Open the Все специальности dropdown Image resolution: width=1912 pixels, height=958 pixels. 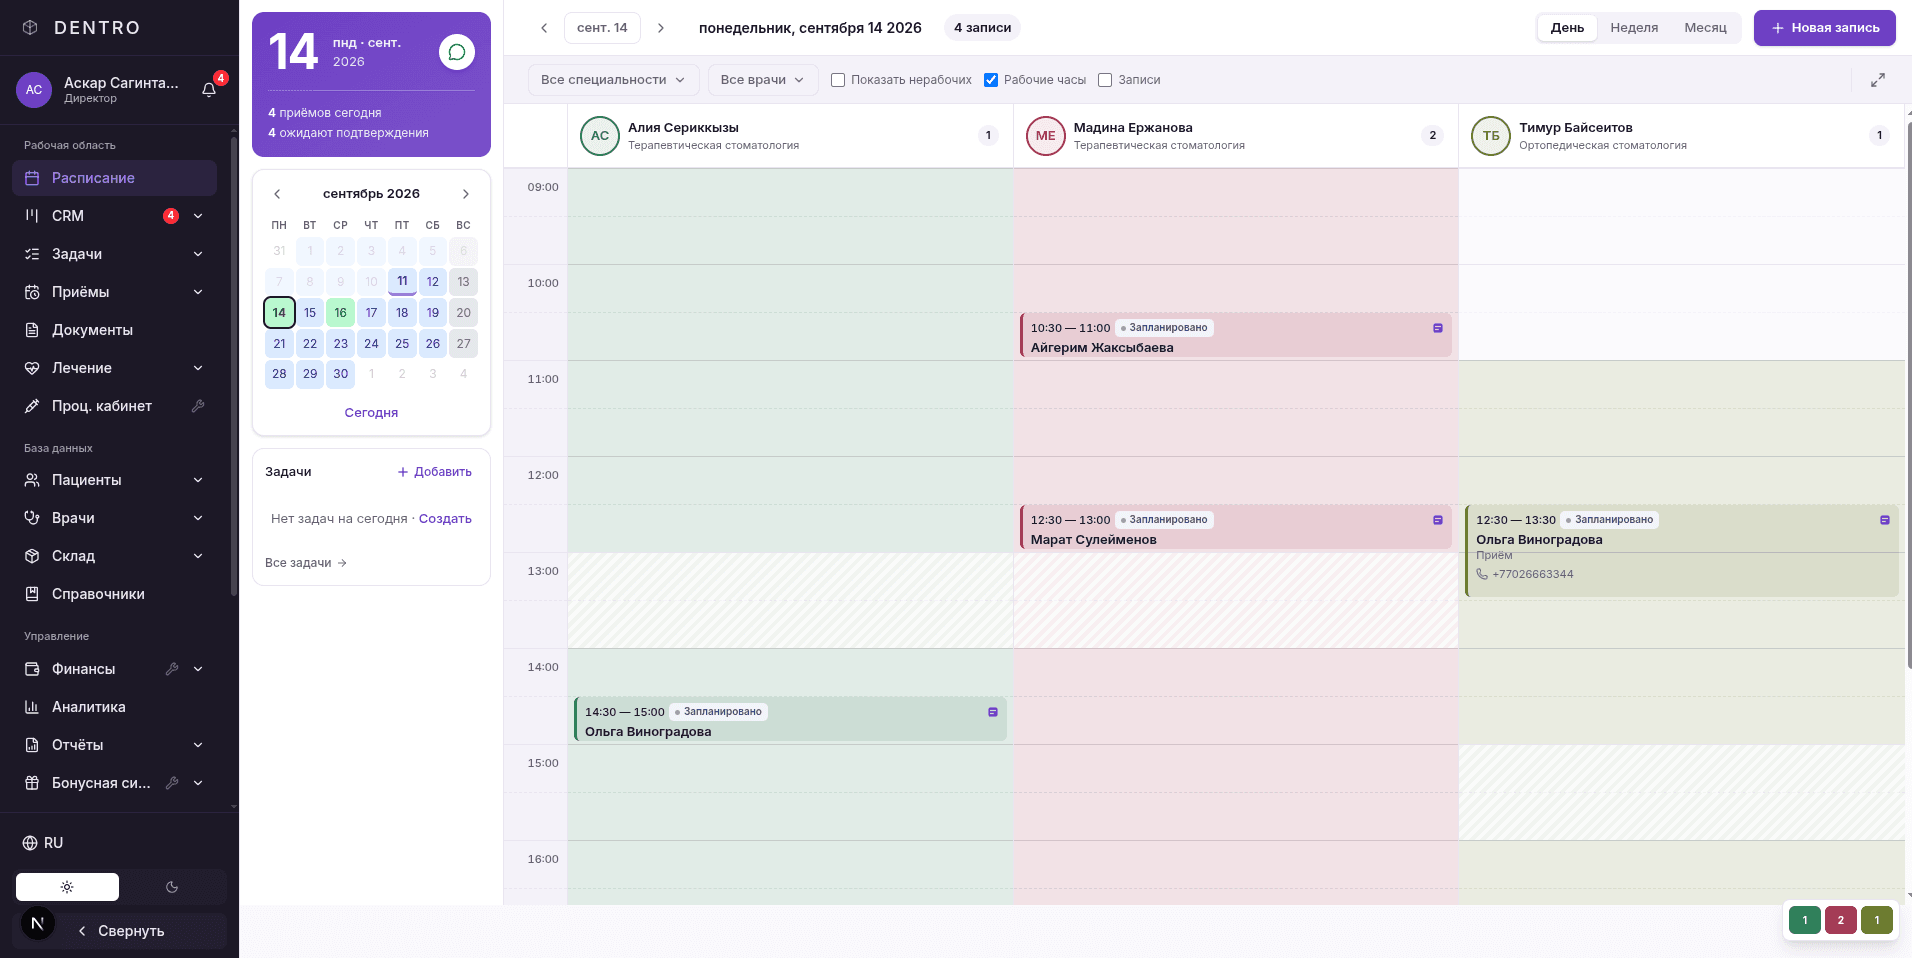click(x=613, y=80)
